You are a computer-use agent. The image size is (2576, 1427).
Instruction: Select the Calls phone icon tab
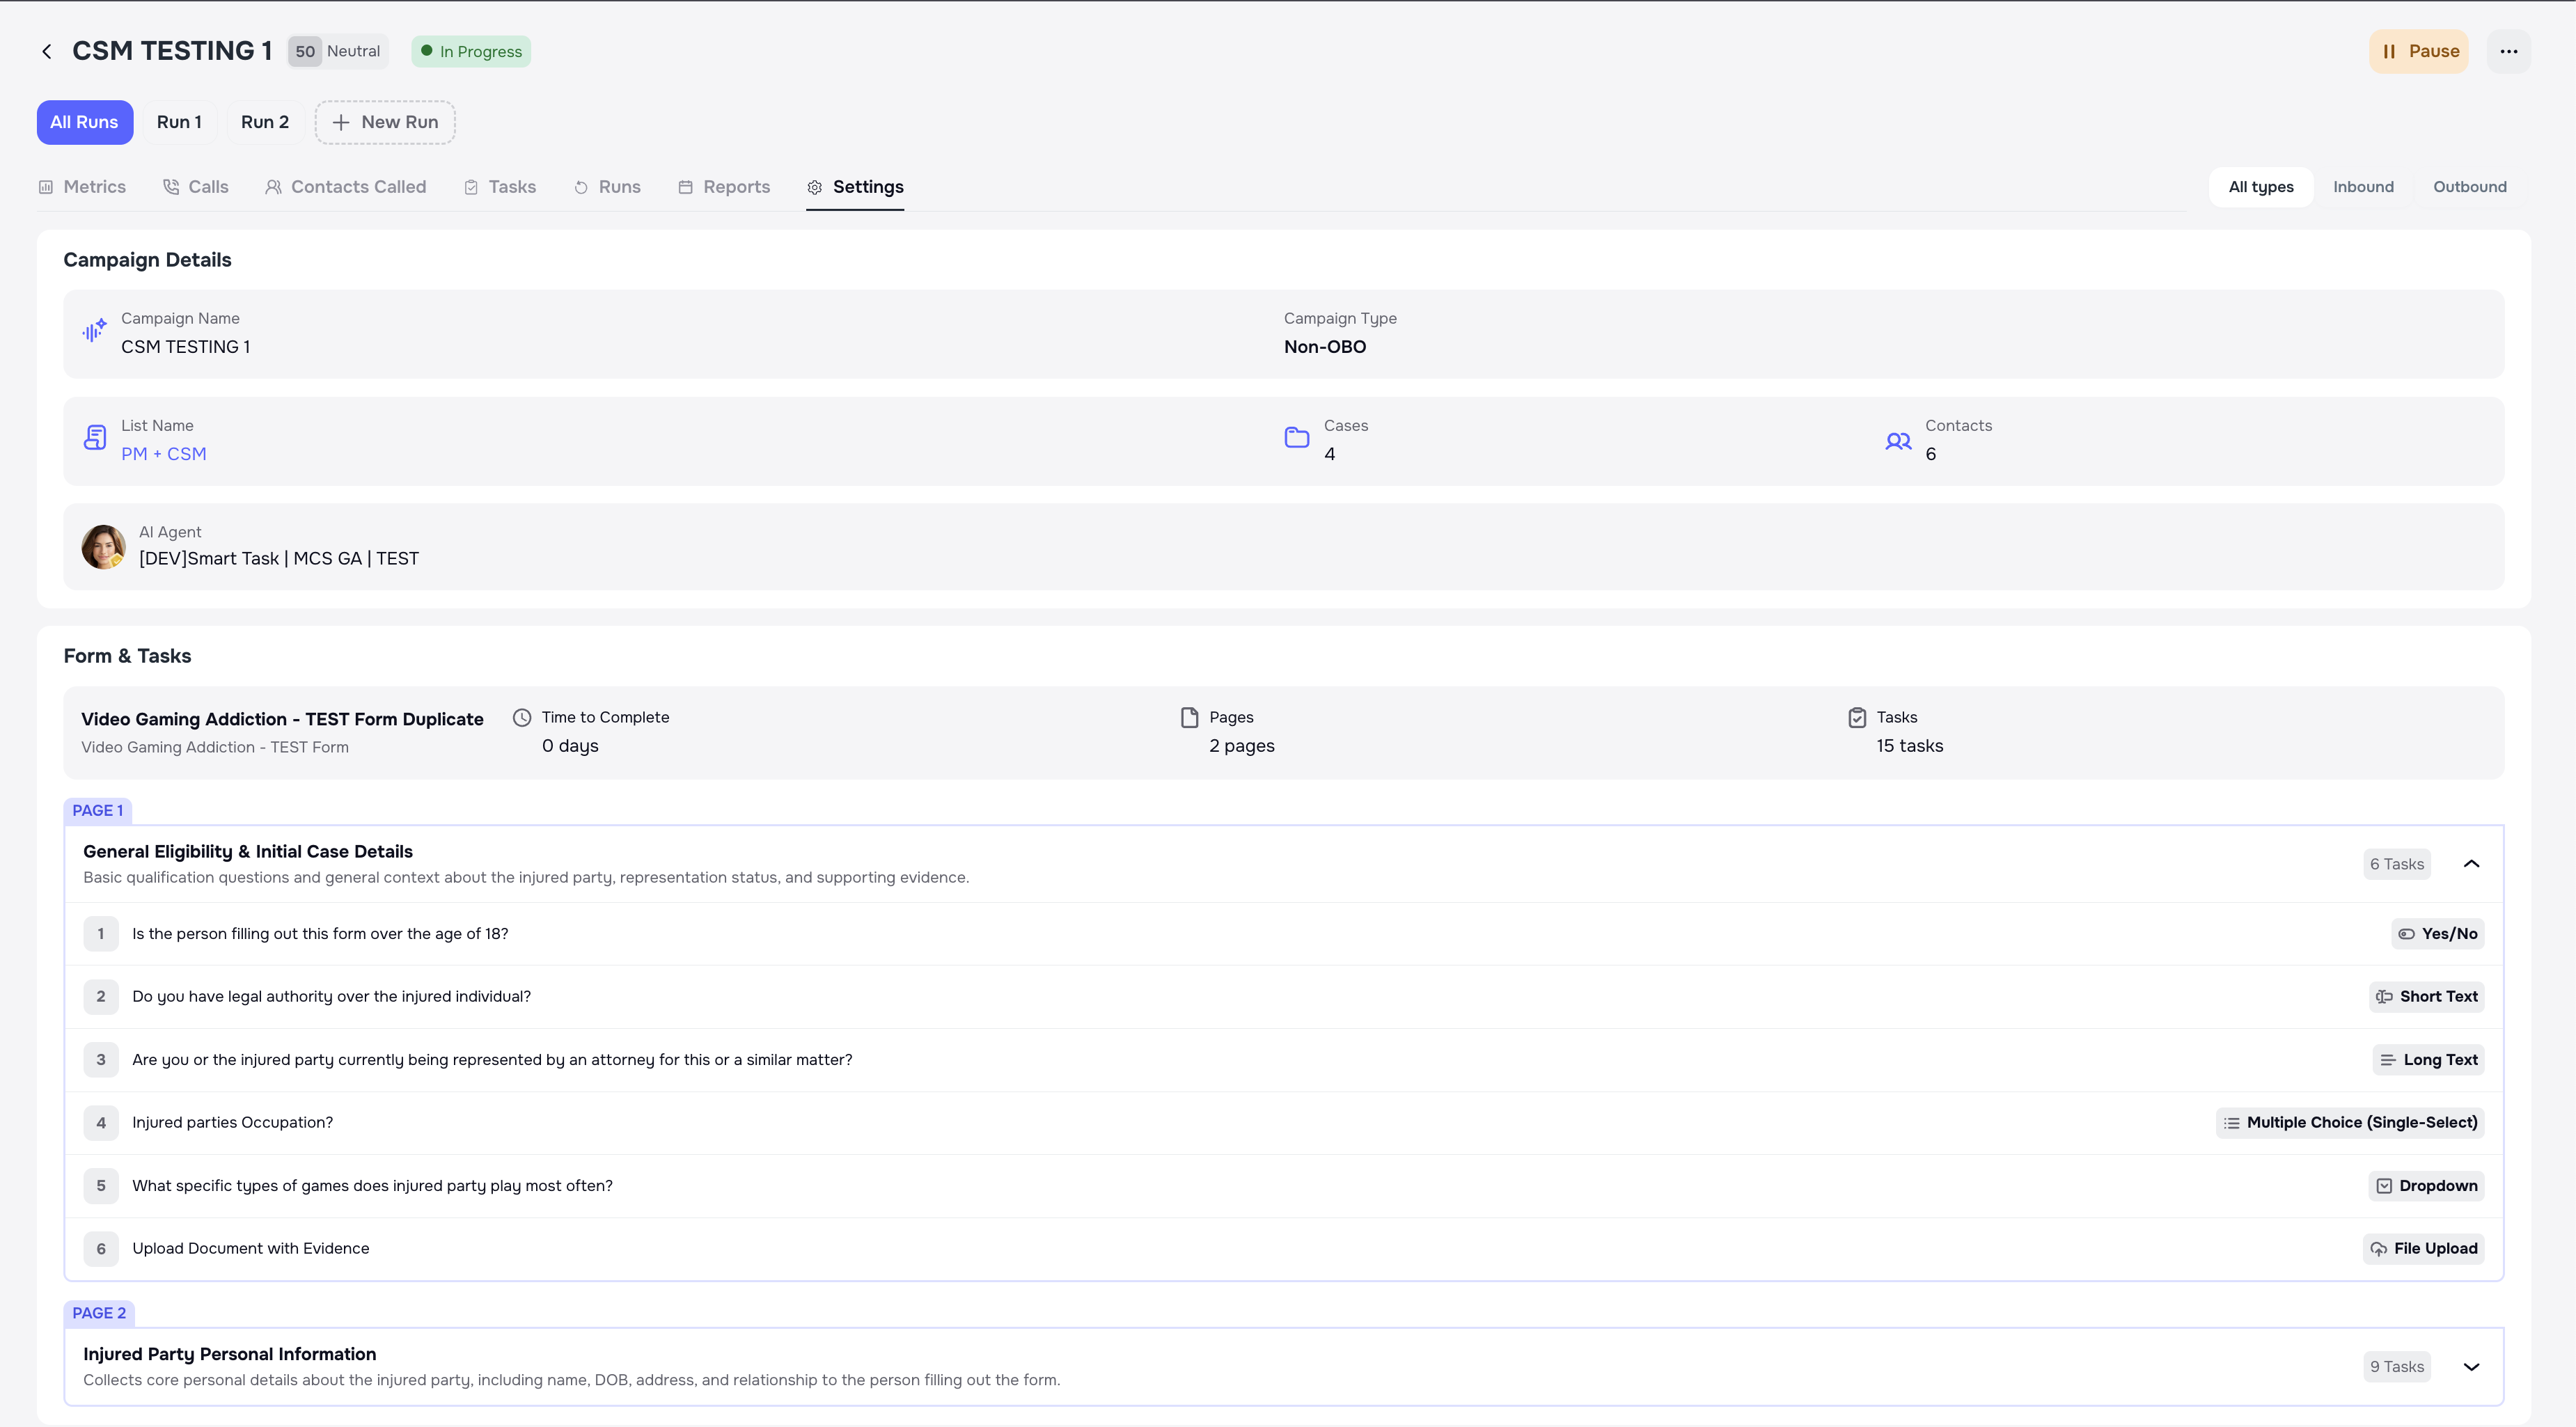click(x=172, y=186)
